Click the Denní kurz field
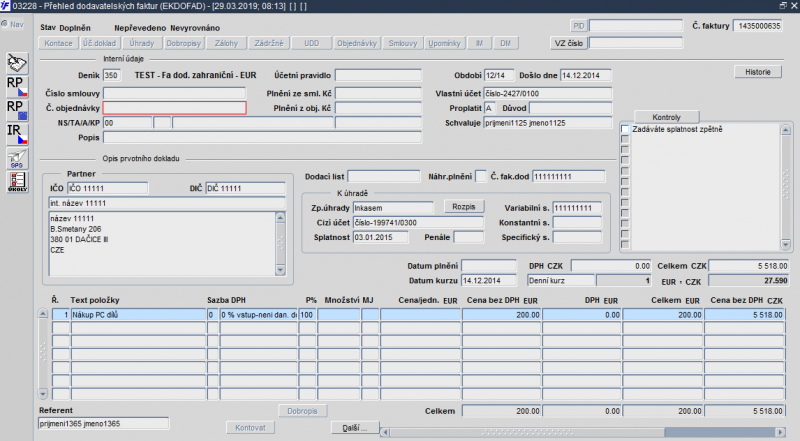This screenshot has width=800, height=441. [x=561, y=280]
